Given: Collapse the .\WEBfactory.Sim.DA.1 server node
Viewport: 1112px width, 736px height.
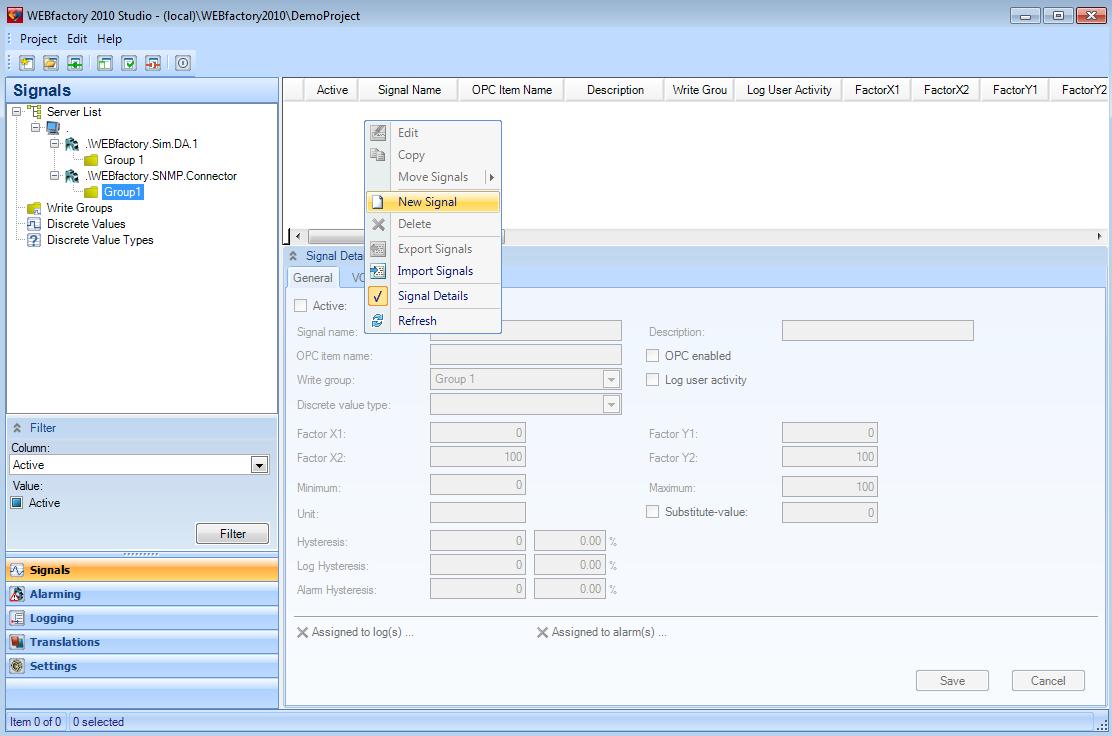Looking at the screenshot, I should 55,144.
